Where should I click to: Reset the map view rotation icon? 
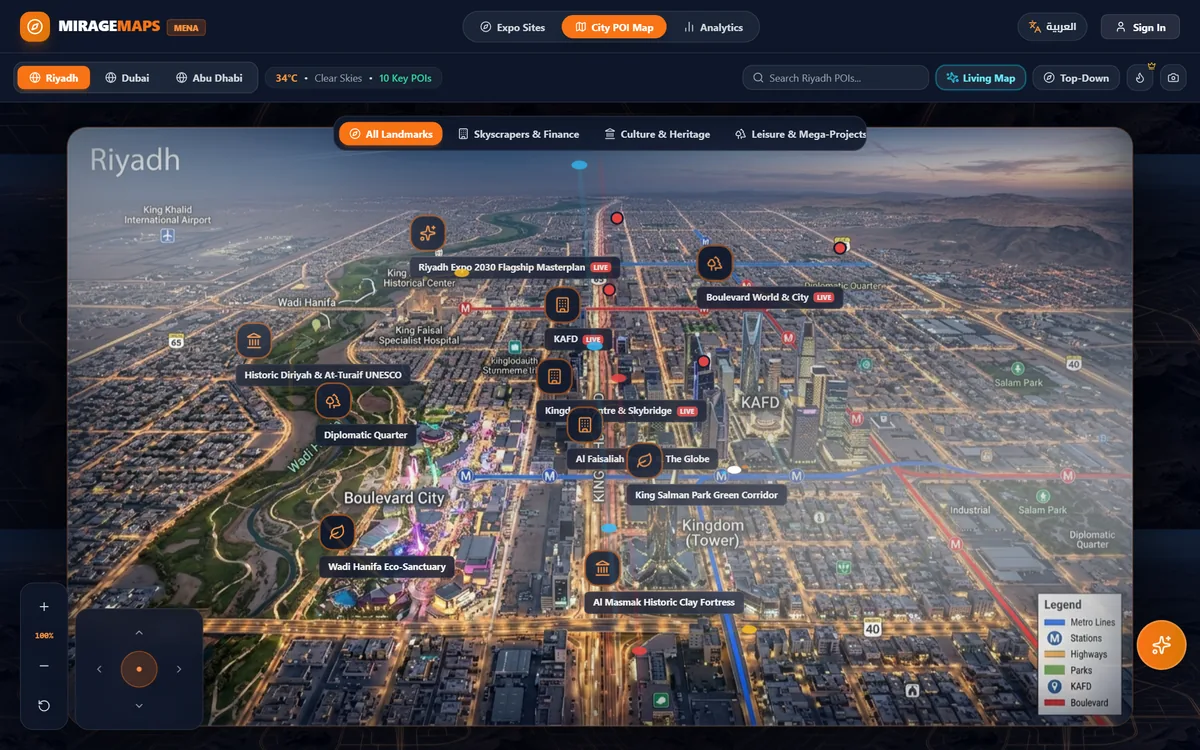(x=44, y=706)
